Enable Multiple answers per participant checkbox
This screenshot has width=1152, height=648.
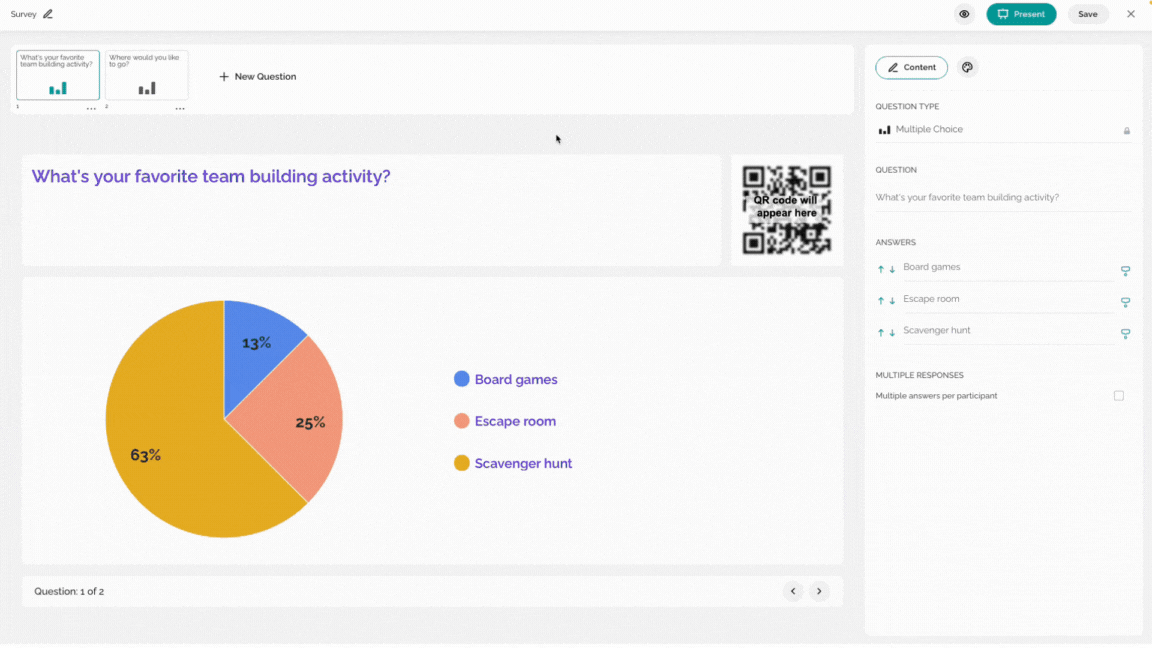coord(1118,396)
